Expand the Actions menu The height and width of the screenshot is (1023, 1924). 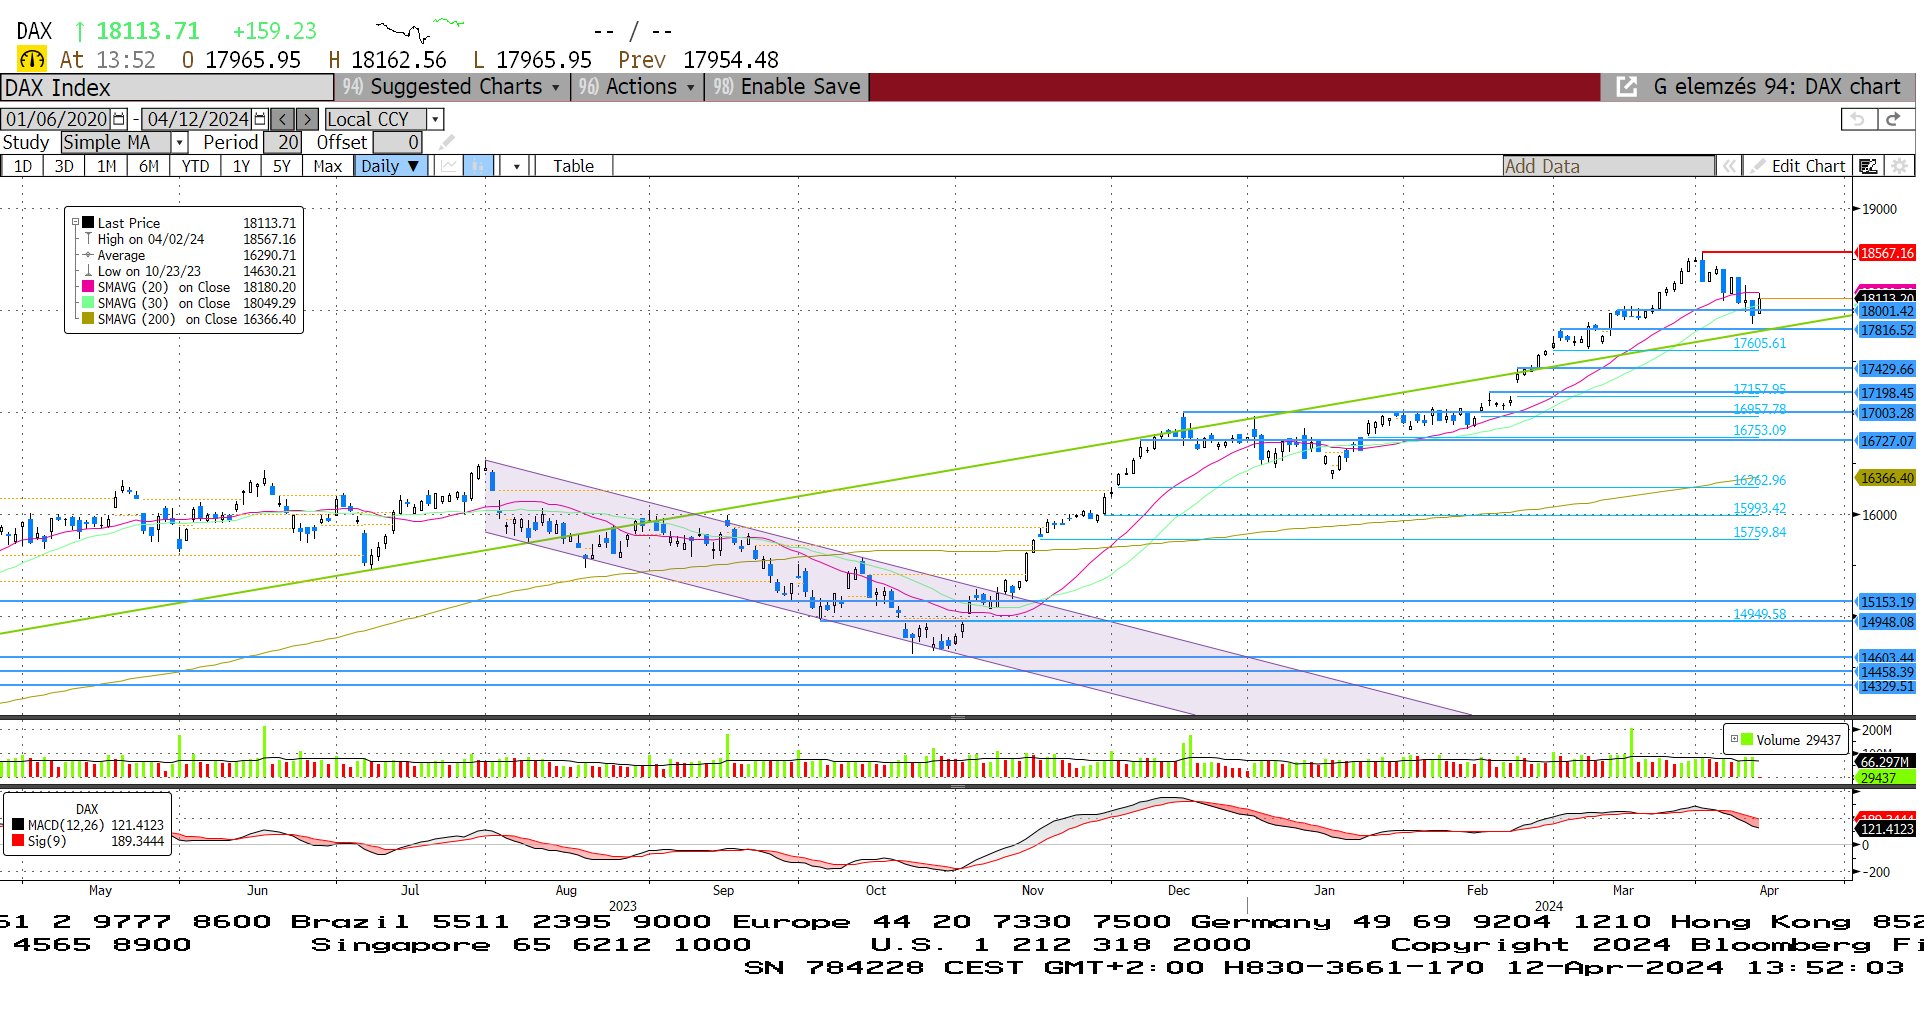(635, 87)
